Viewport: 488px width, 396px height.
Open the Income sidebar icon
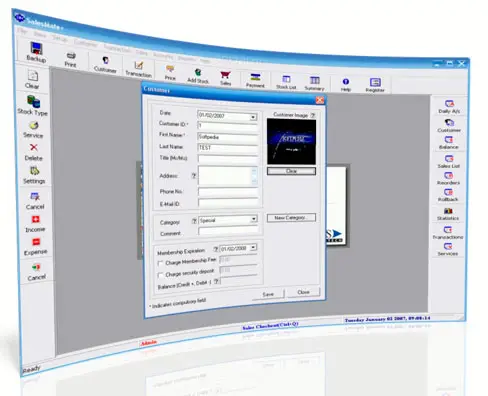pos(35,219)
